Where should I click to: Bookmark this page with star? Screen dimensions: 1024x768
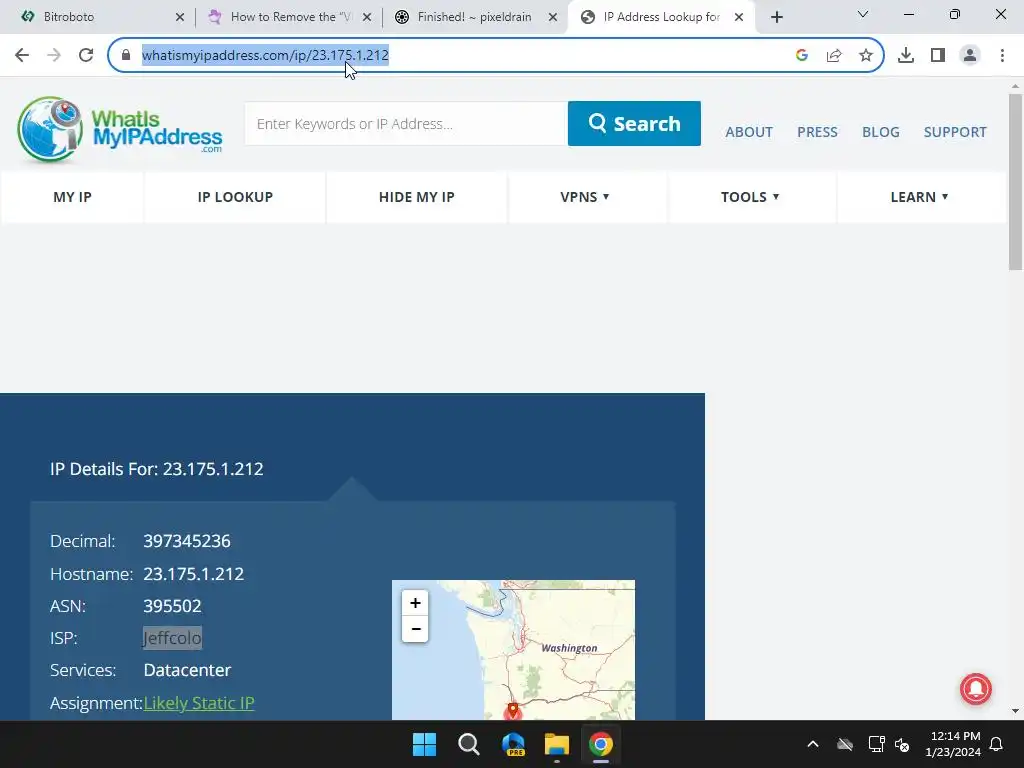(x=866, y=56)
